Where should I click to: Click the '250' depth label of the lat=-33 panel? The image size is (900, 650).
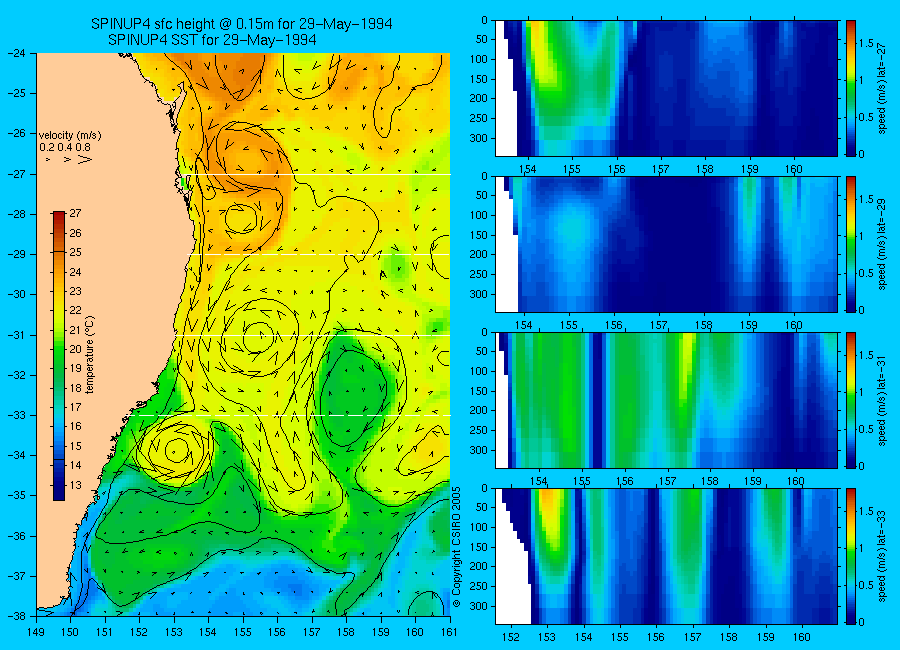[480, 586]
